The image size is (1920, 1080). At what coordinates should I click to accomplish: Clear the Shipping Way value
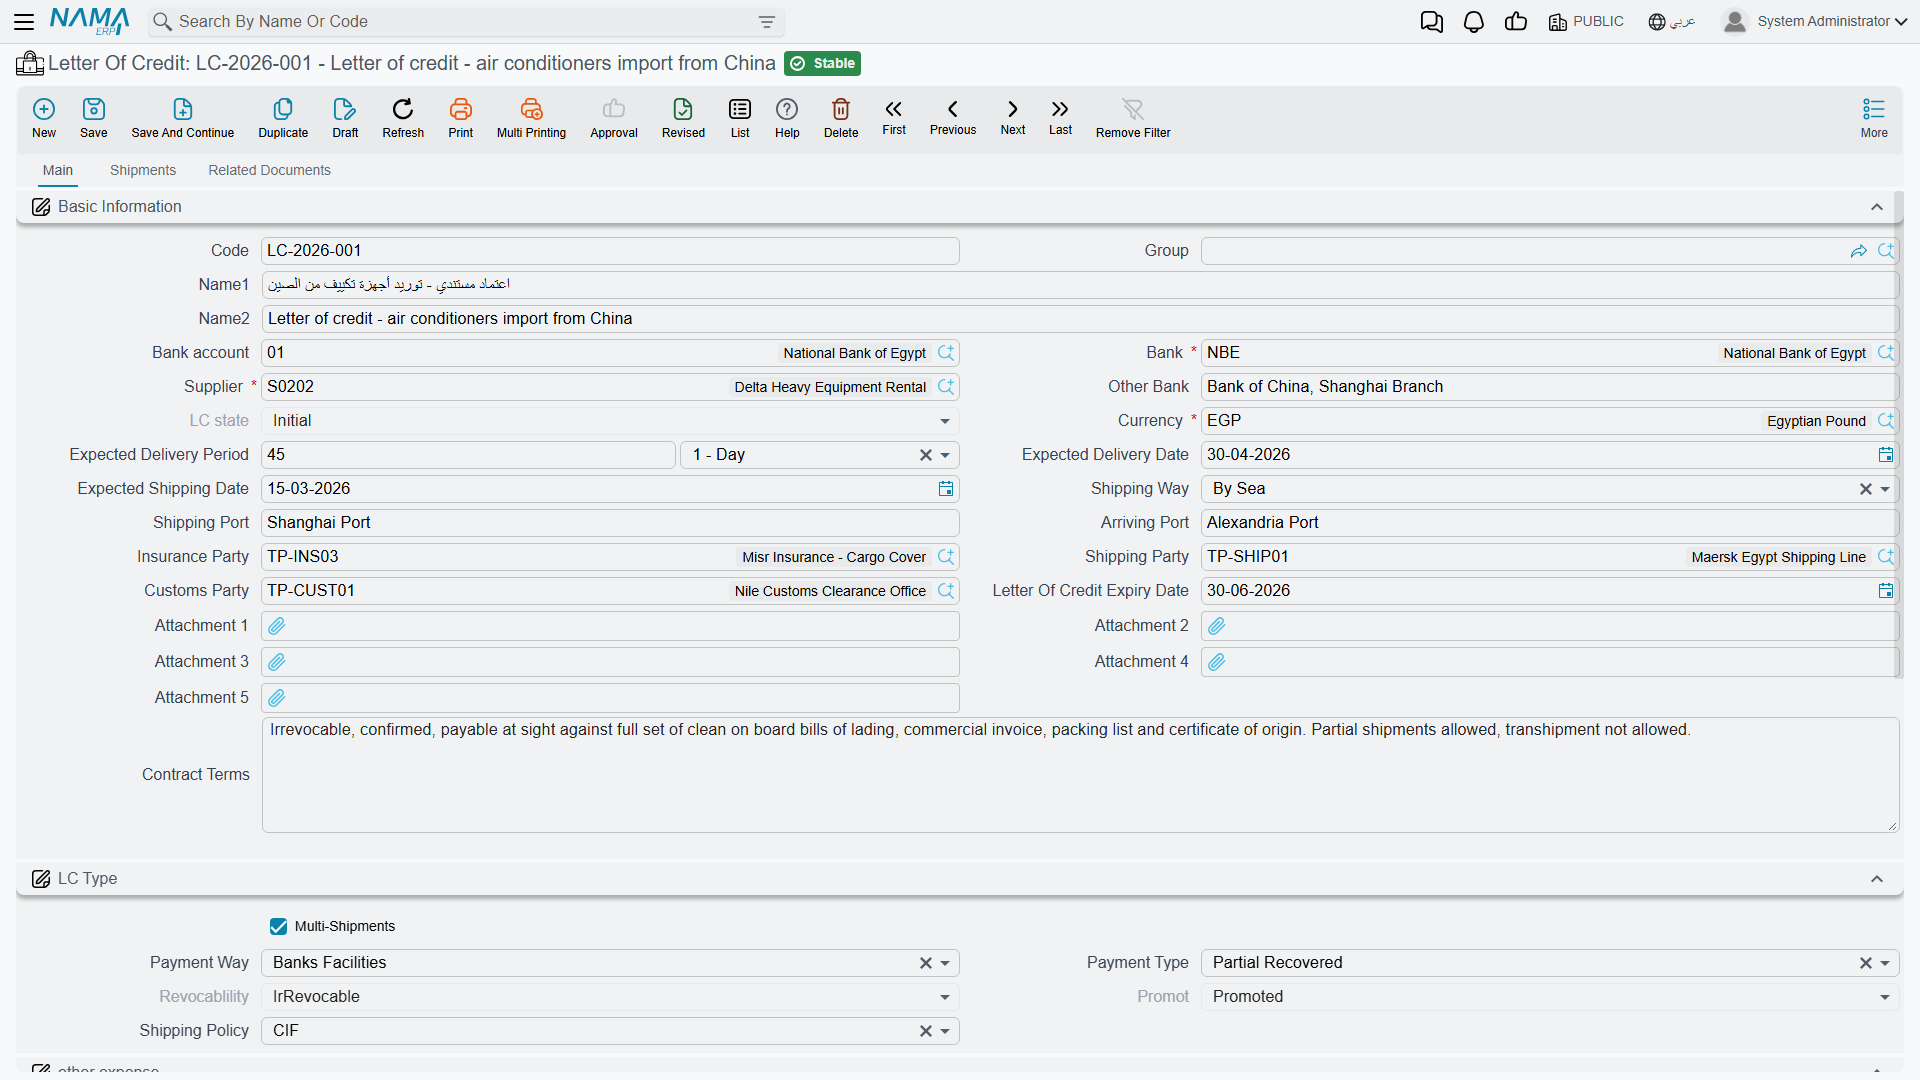tap(1865, 489)
